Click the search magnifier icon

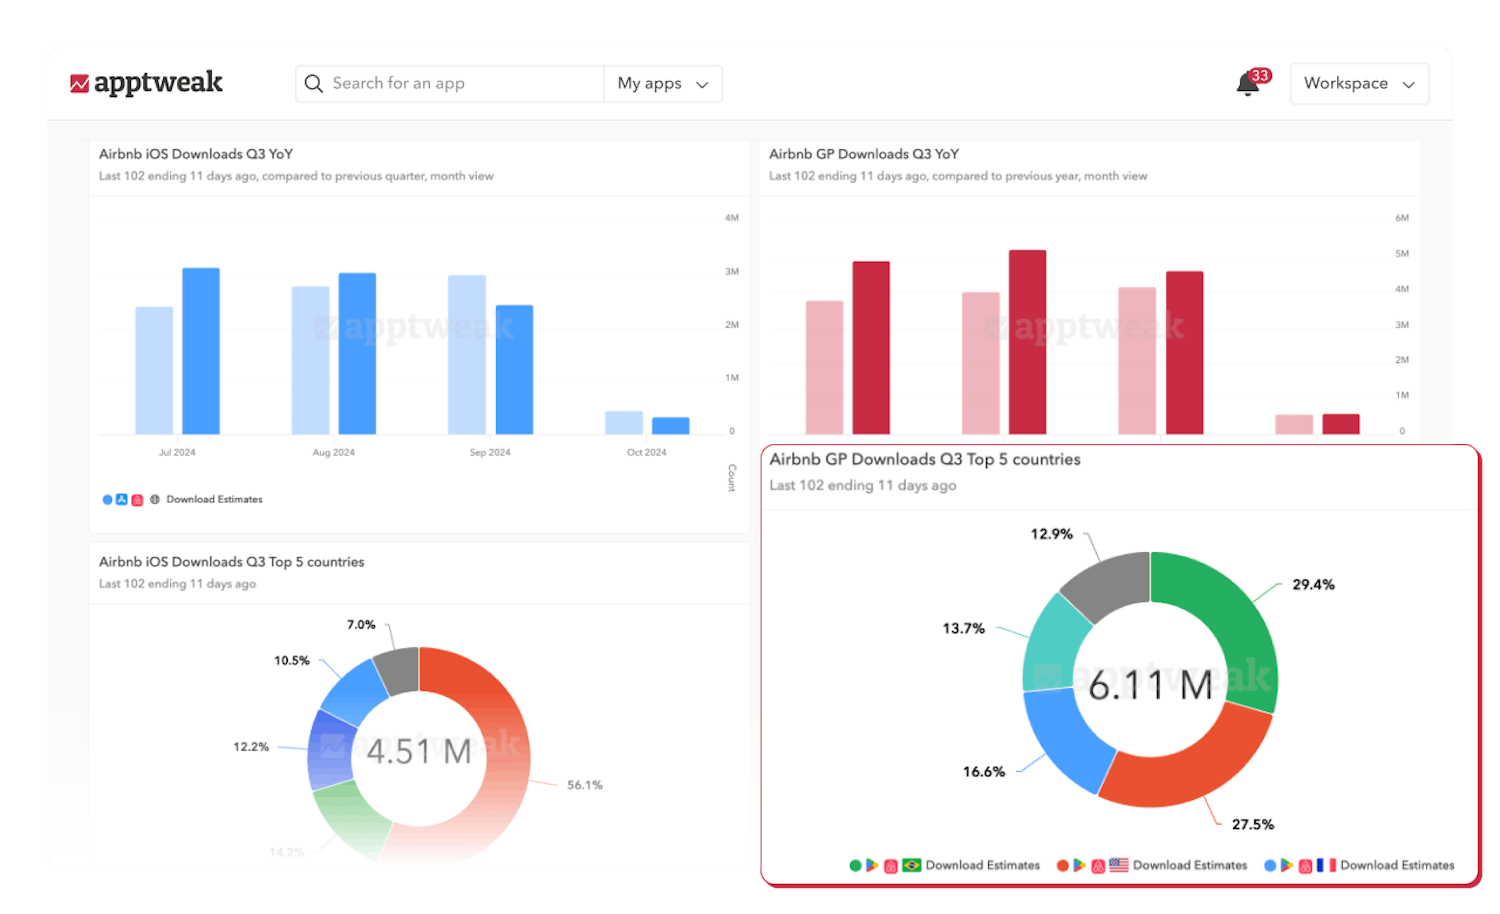314,83
